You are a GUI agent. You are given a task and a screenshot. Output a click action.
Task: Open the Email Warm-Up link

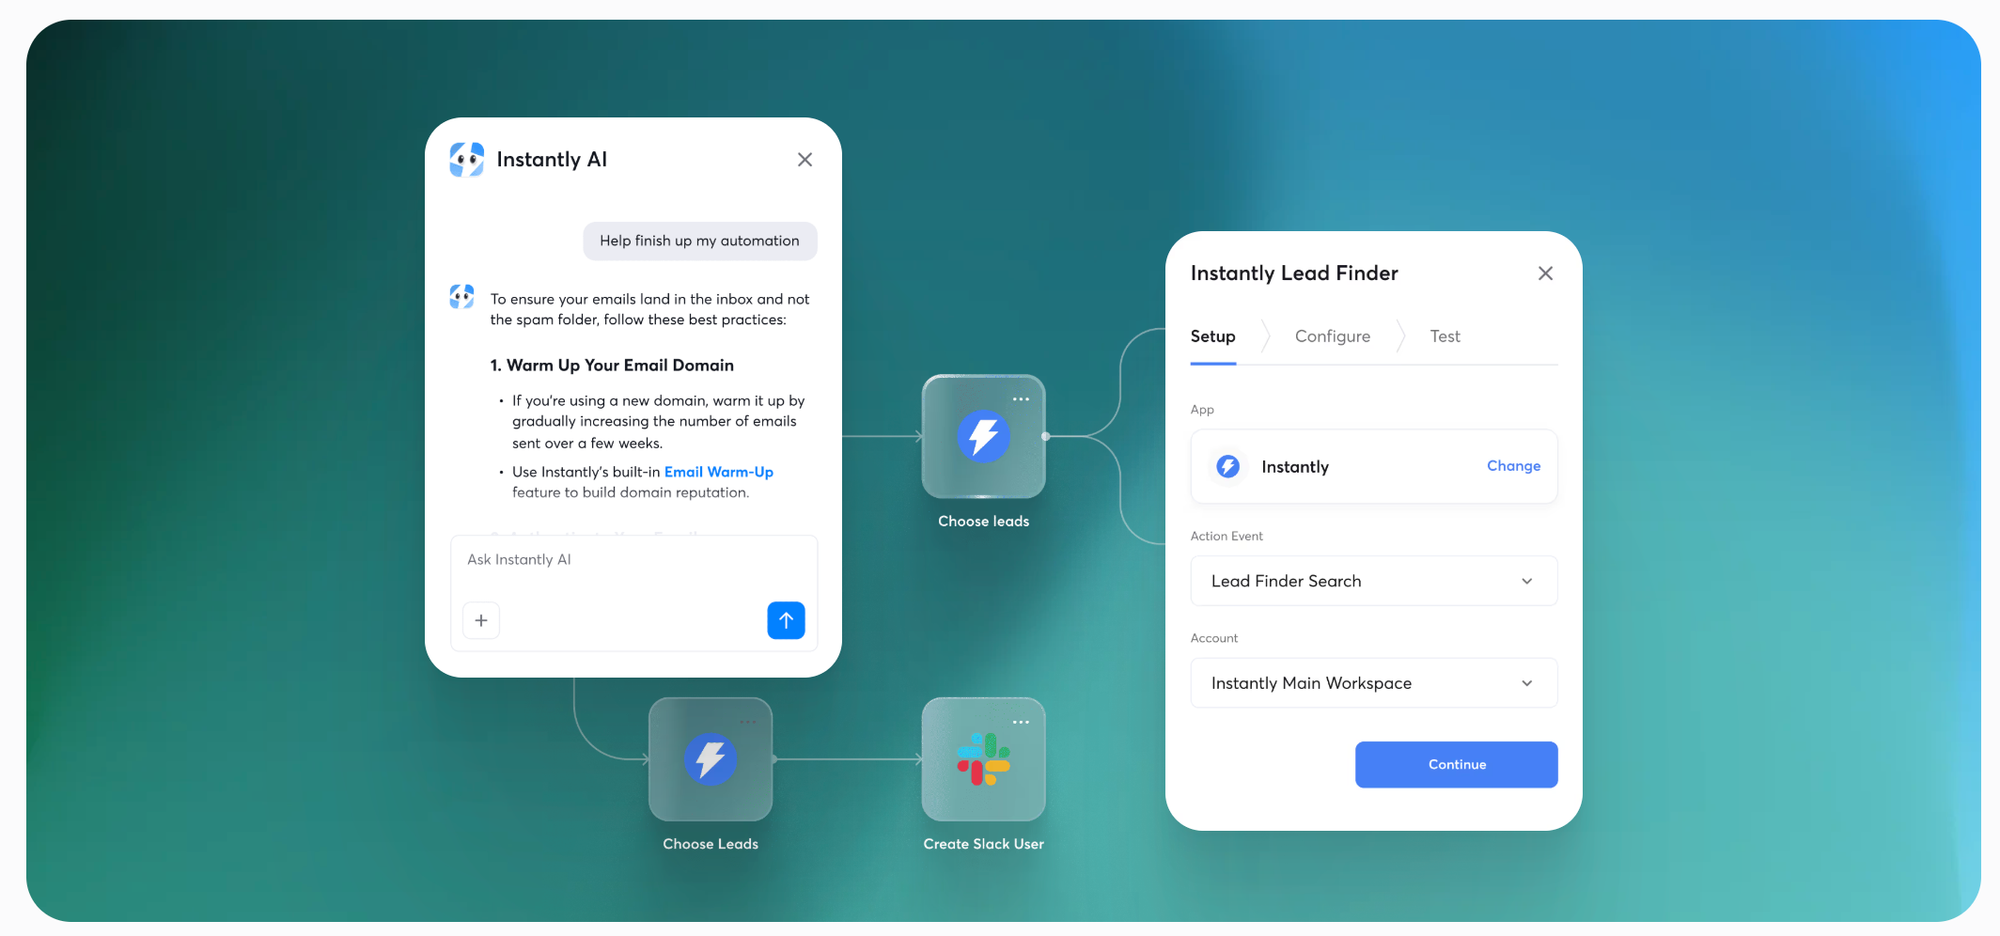coord(719,472)
